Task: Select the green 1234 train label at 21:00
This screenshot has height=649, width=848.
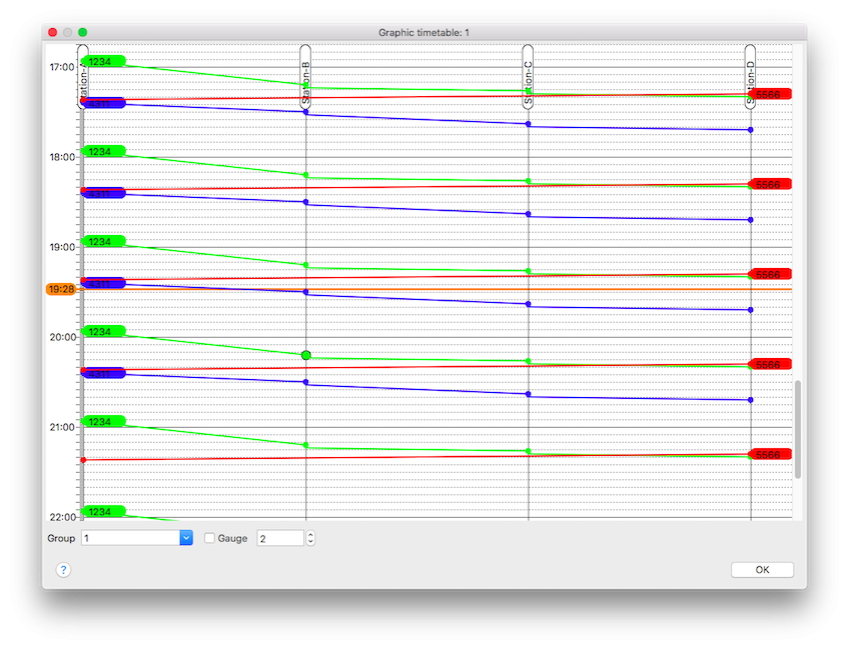Action: point(101,422)
